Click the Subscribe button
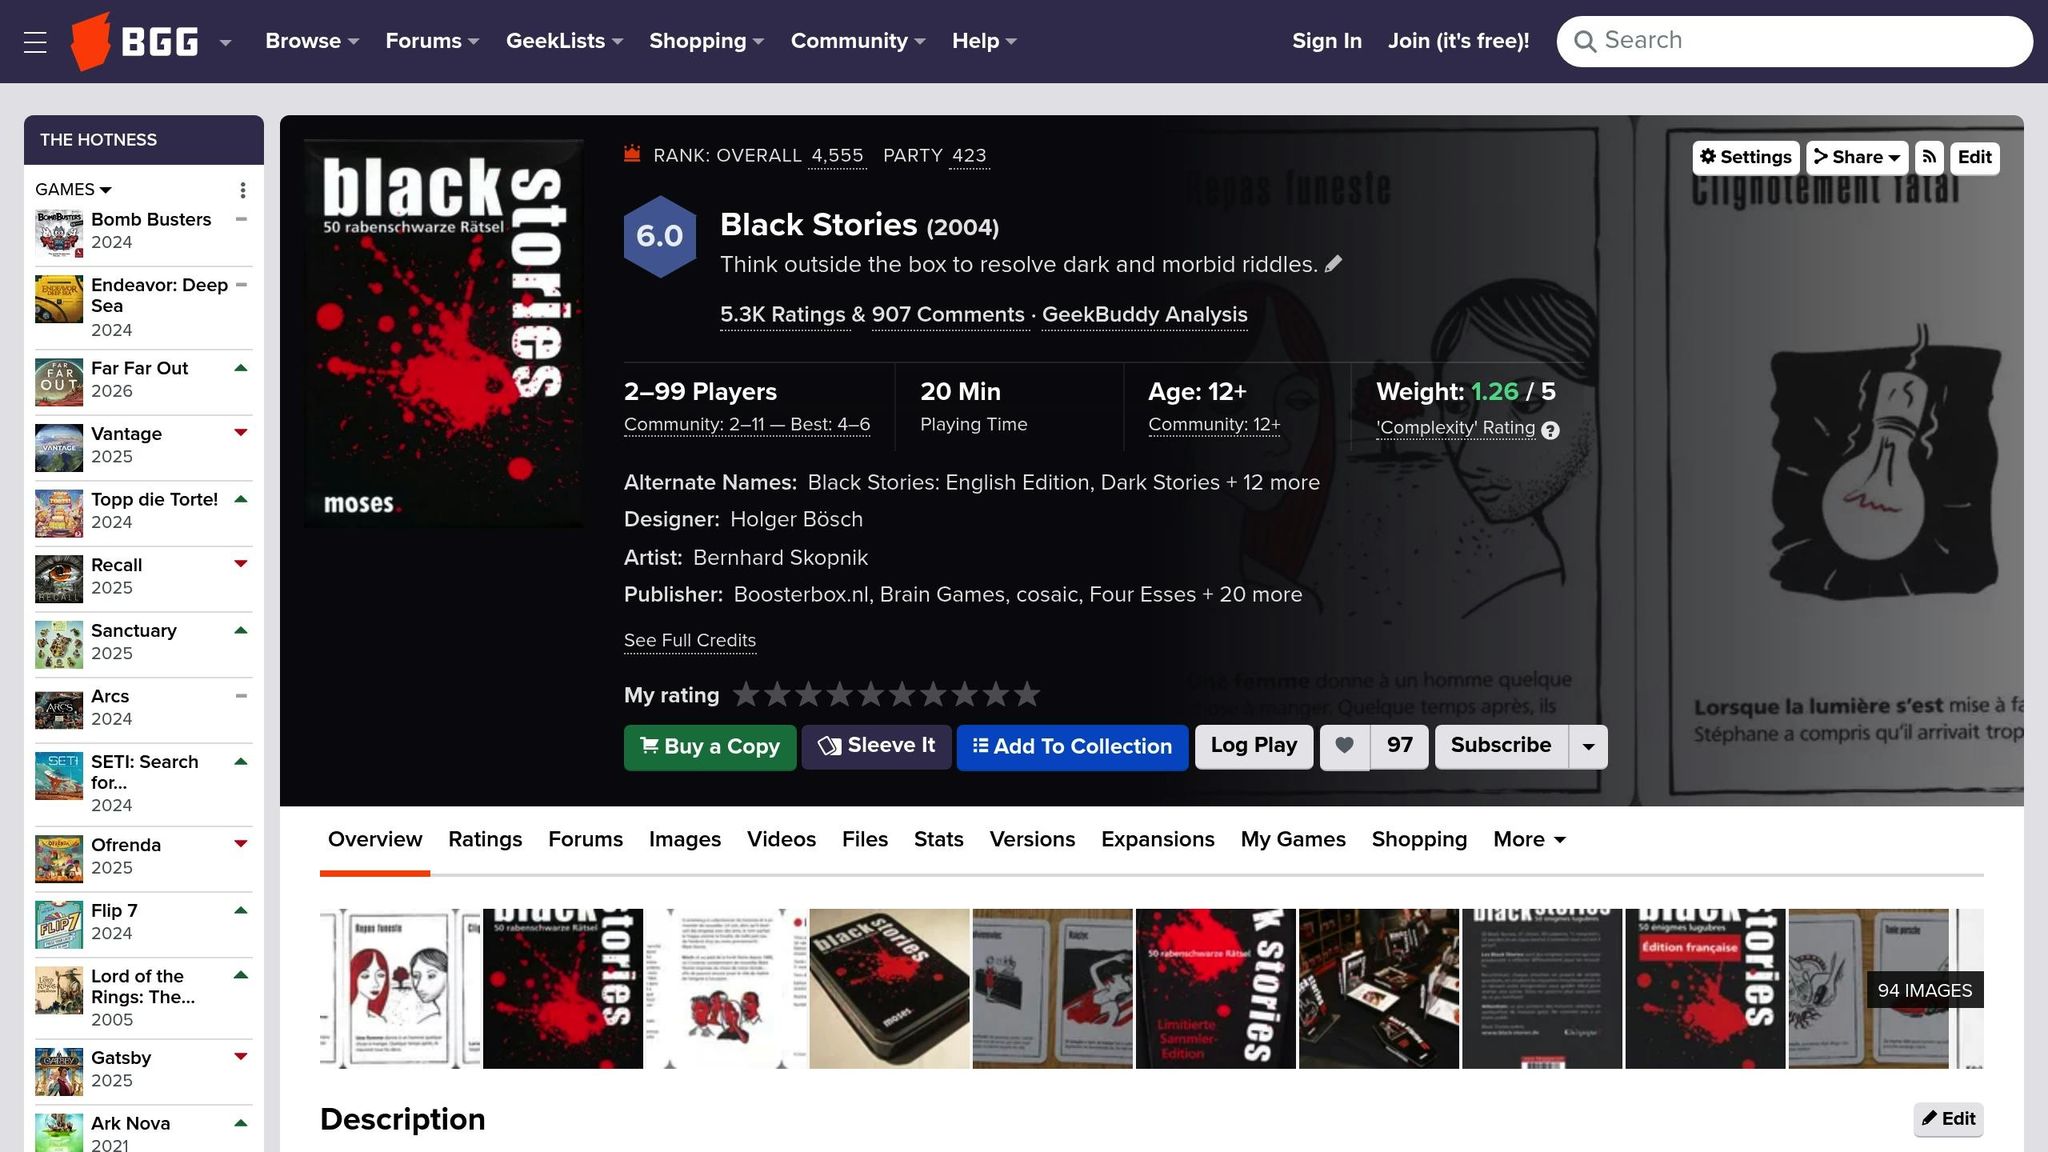 [x=1501, y=746]
